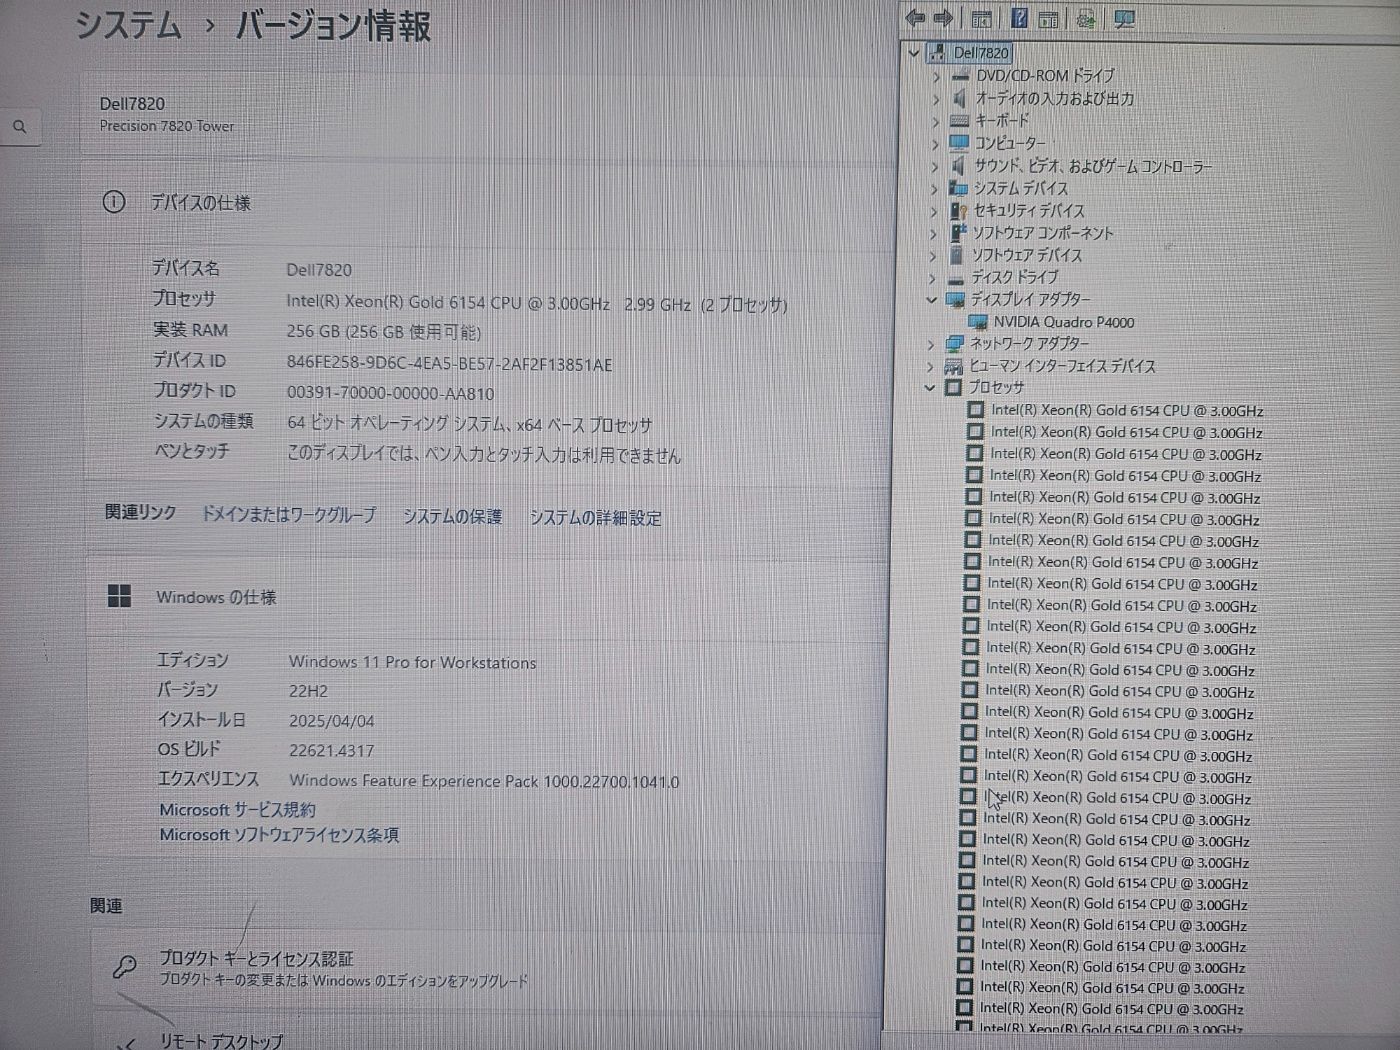Click the キーボード keyboard icon

click(960, 120)
